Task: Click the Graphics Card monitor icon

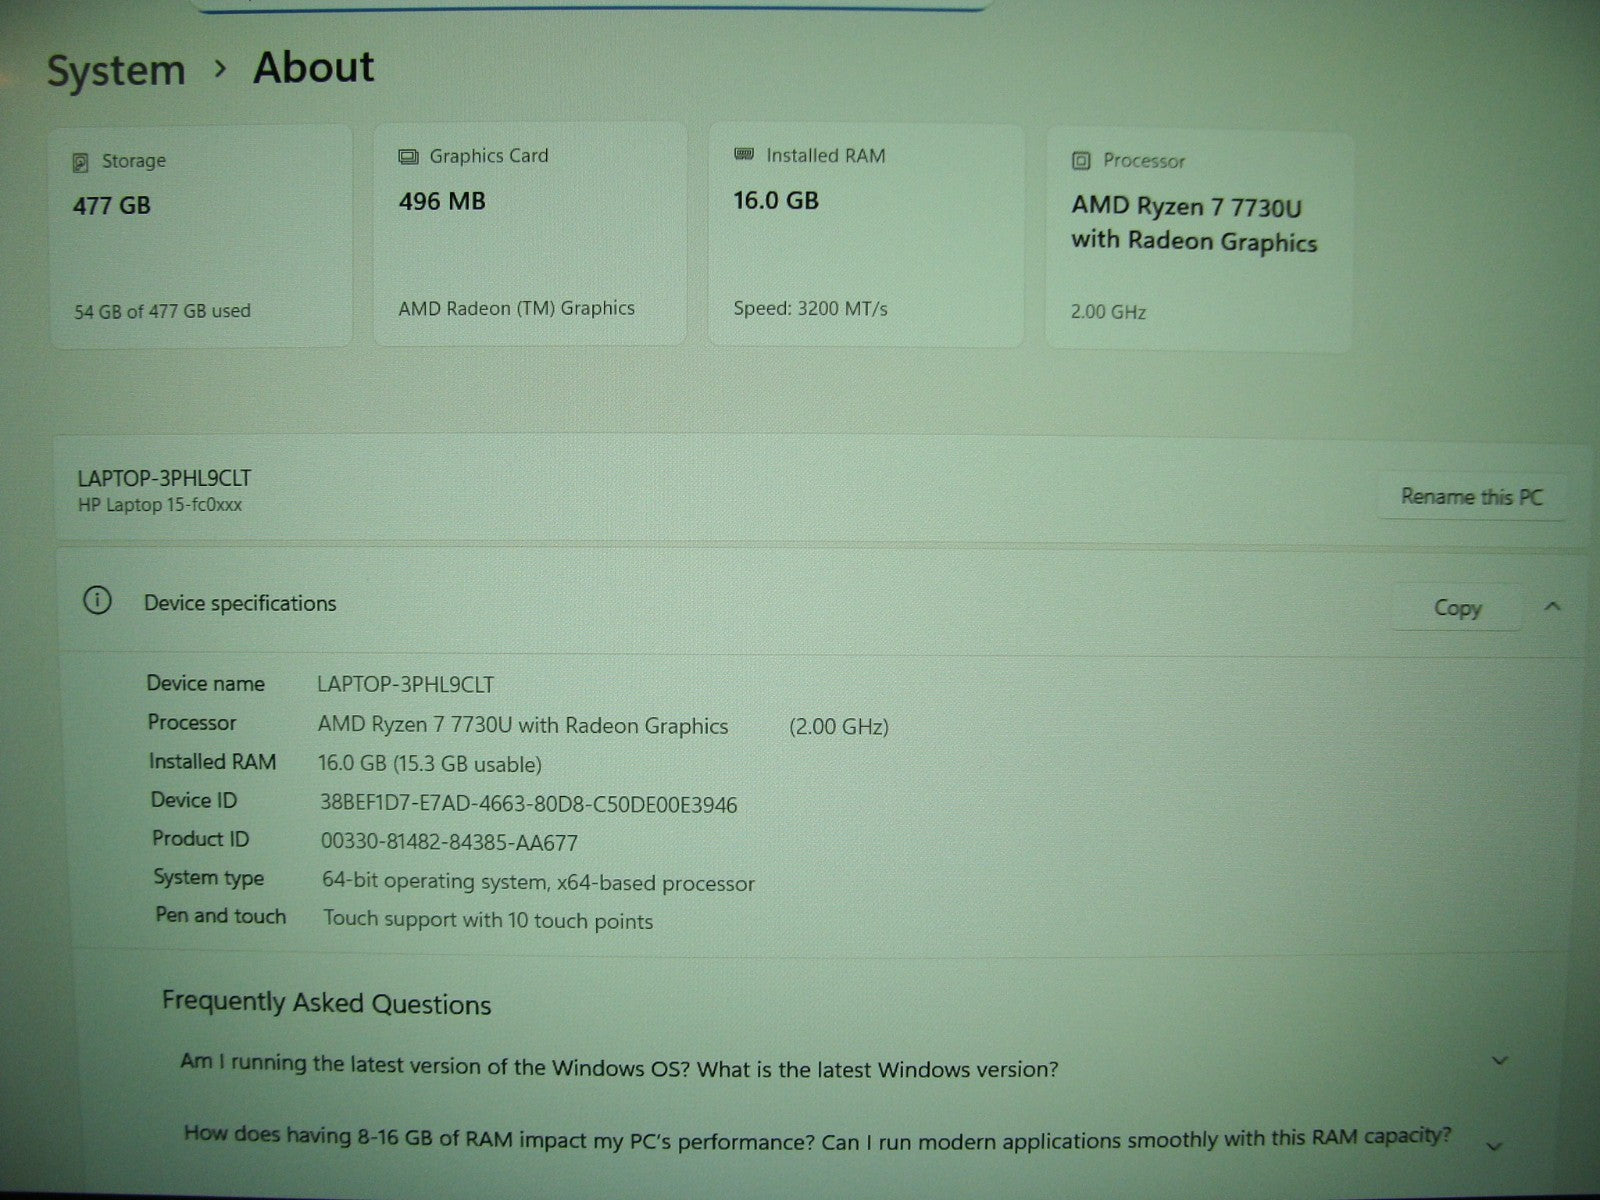Action: tap(408, 157)
